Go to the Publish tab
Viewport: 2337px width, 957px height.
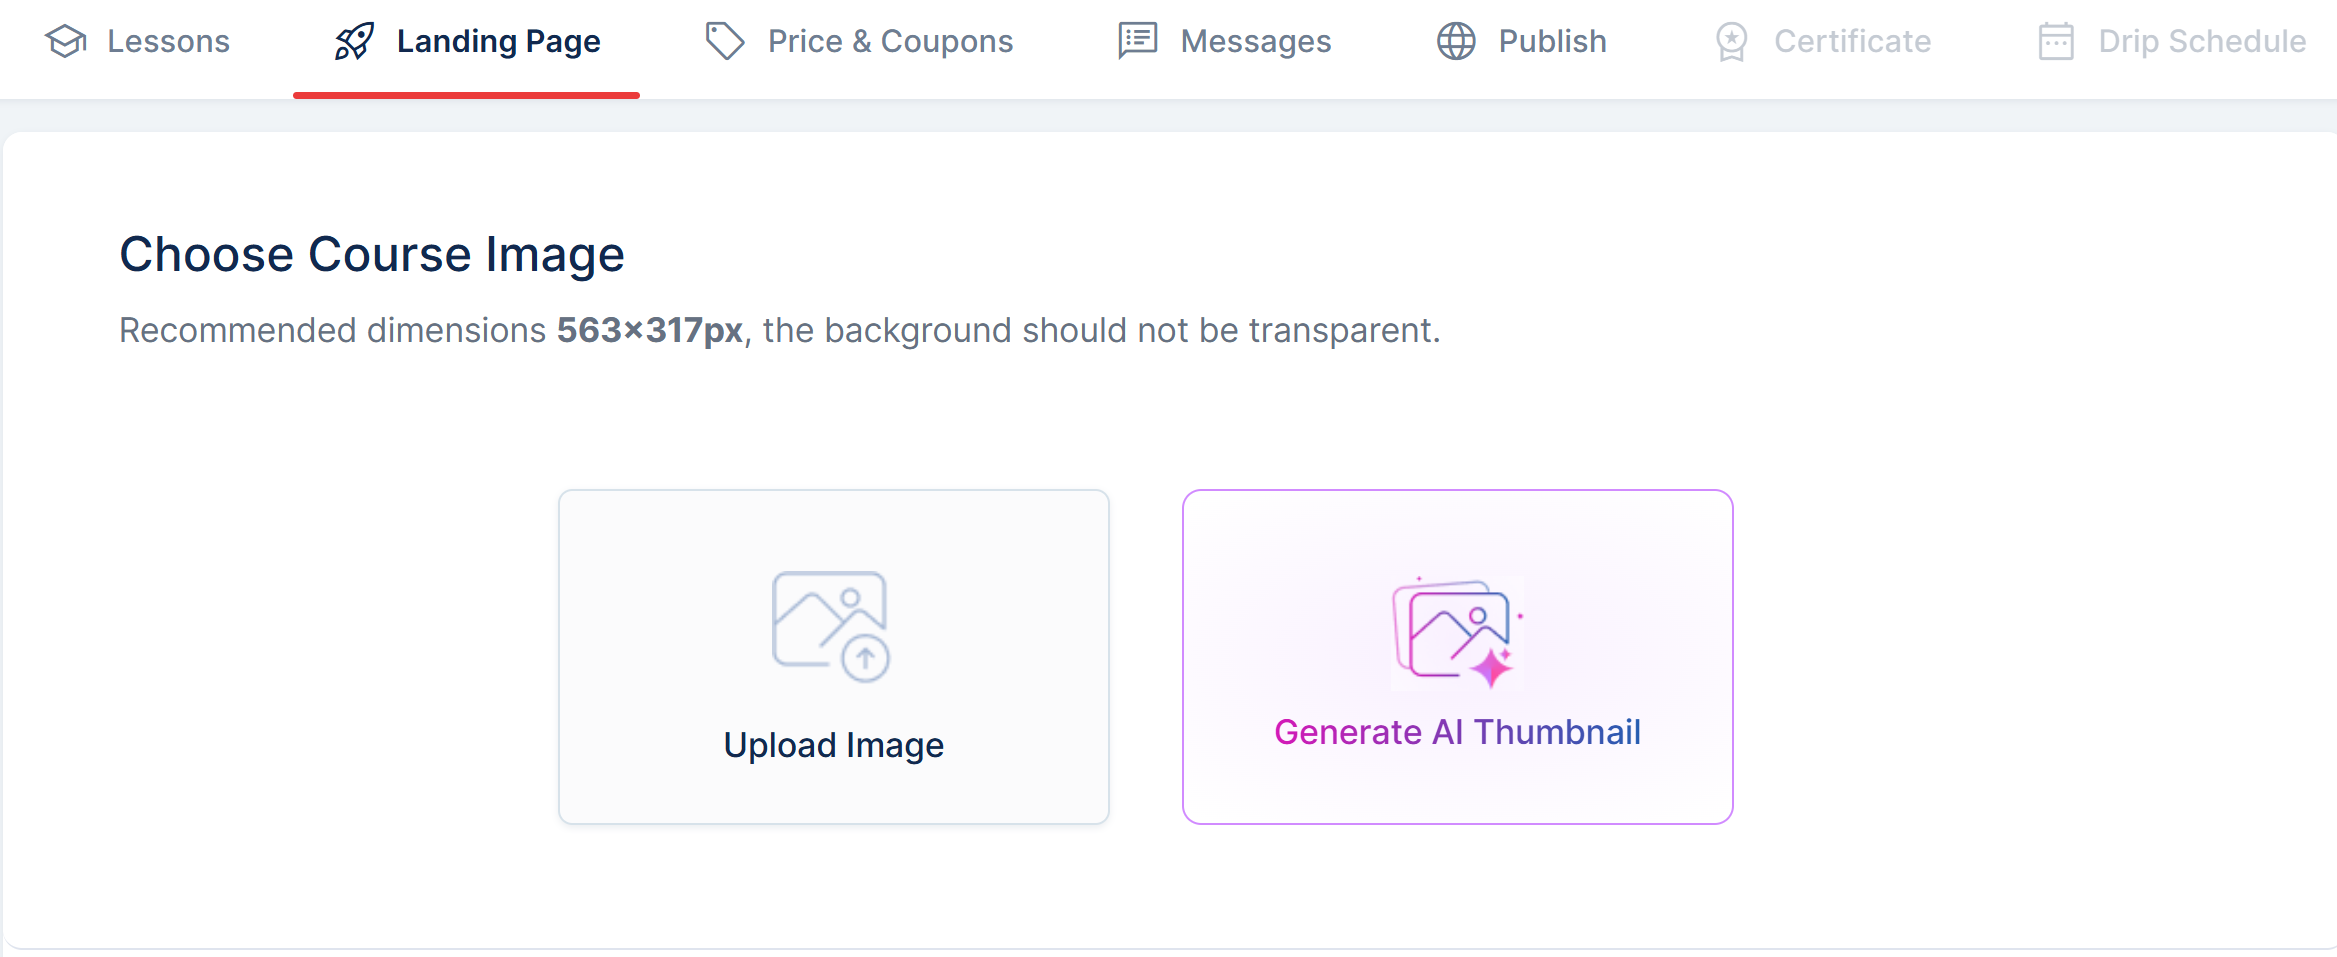pos(1522,41)
